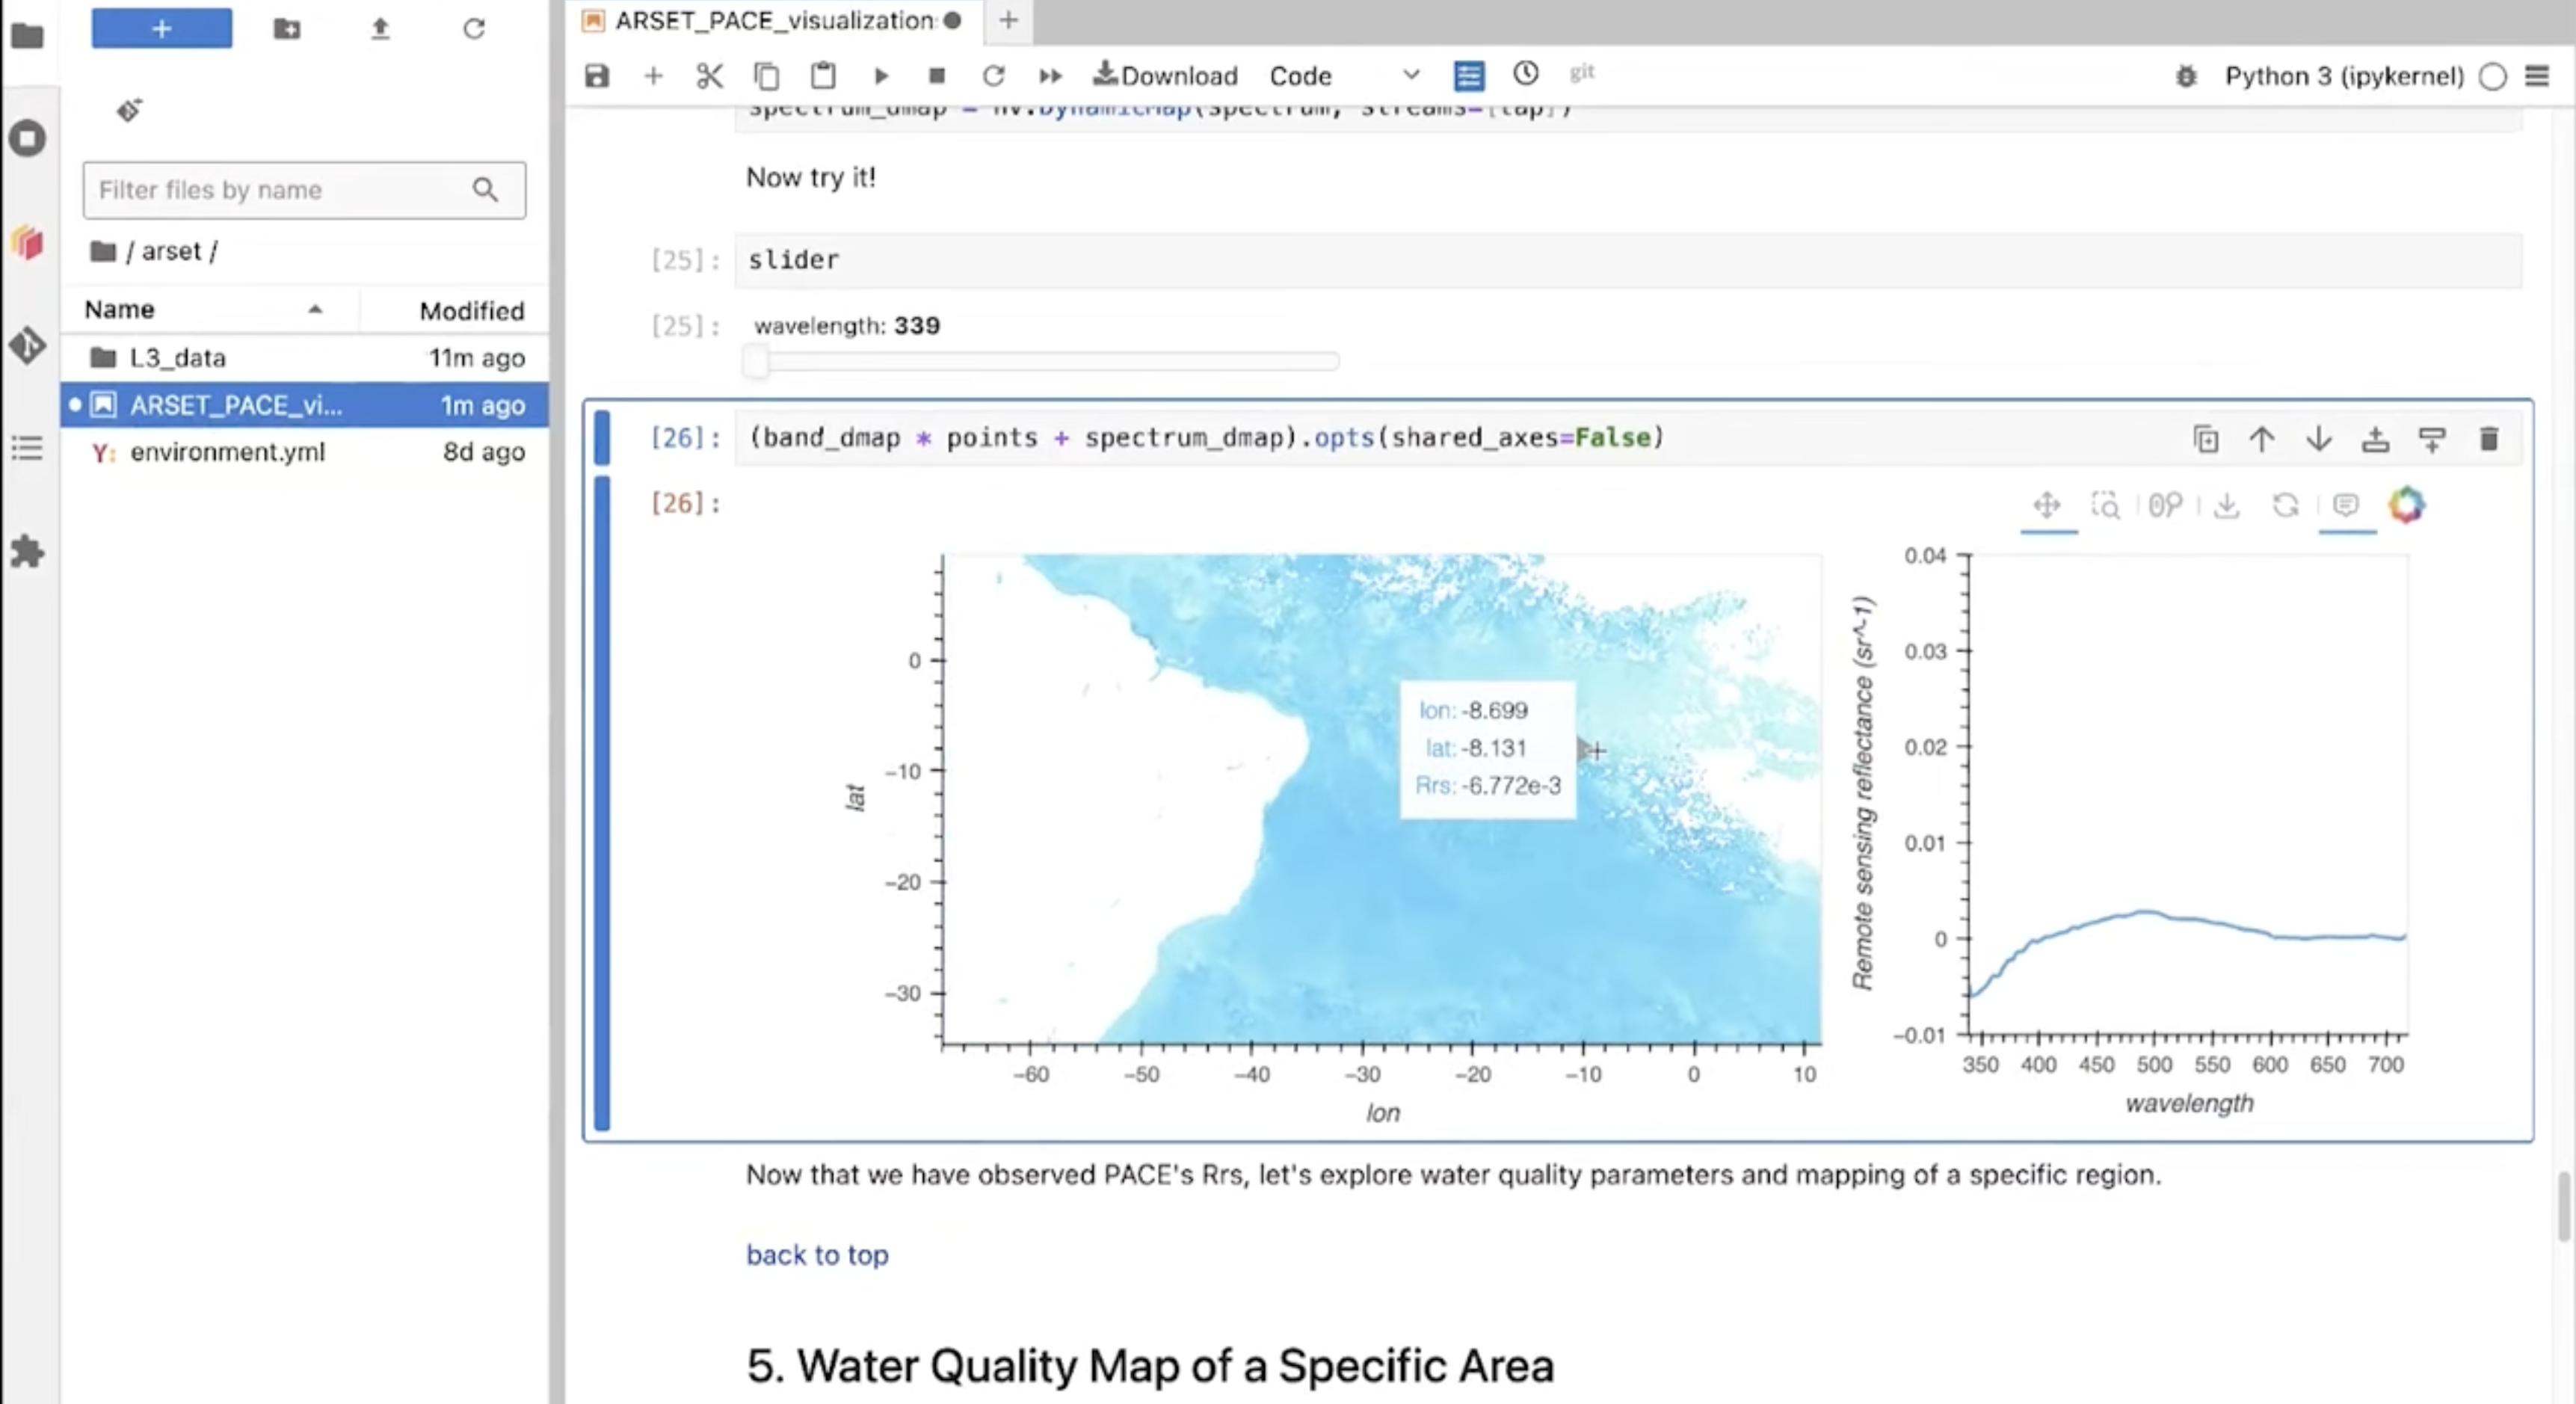Click the wavelength slider track
Image resolution: width=2576 pixels, height=1404 pixels.
click(x=1040, y=361)
